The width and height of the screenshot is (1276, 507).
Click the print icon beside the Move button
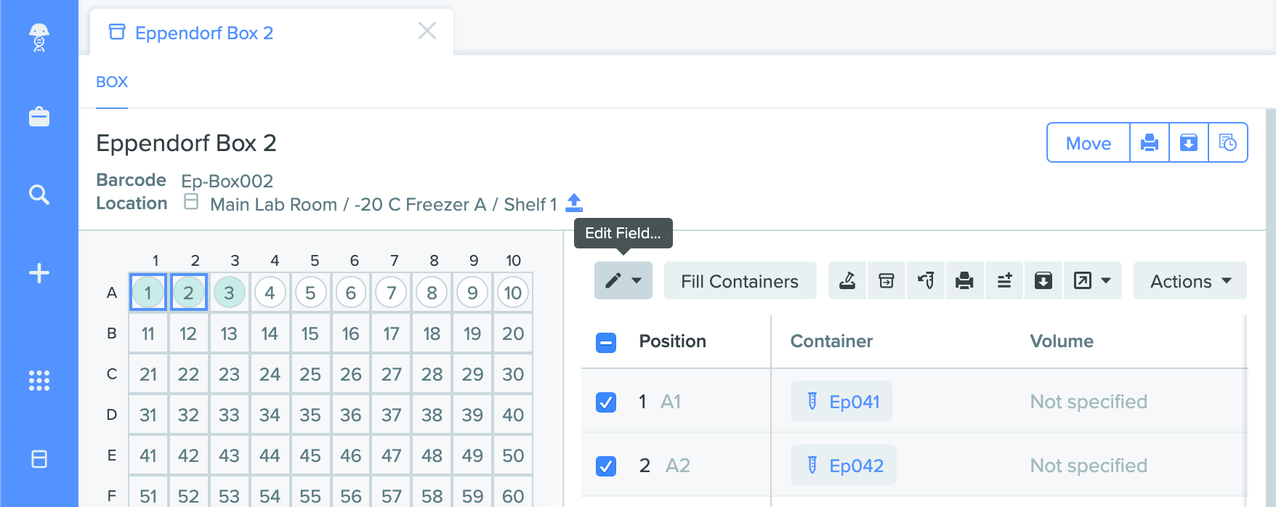tap(1149, 143)
